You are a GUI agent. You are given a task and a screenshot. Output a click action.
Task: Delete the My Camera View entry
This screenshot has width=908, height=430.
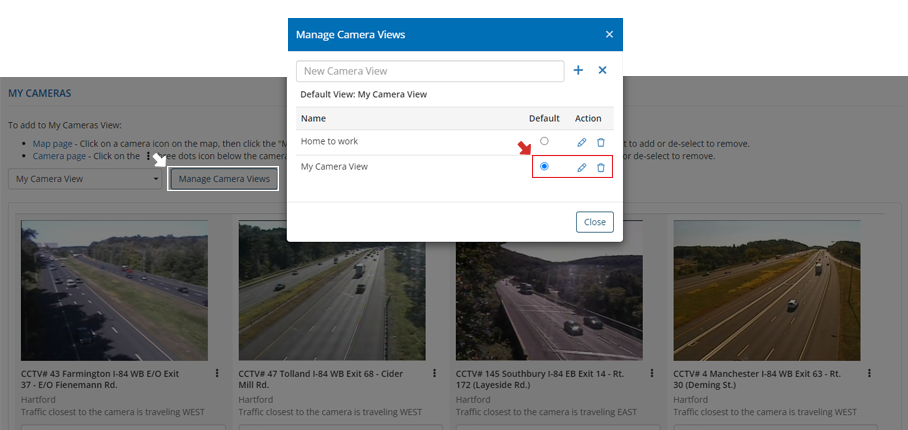tap(601, 167)
